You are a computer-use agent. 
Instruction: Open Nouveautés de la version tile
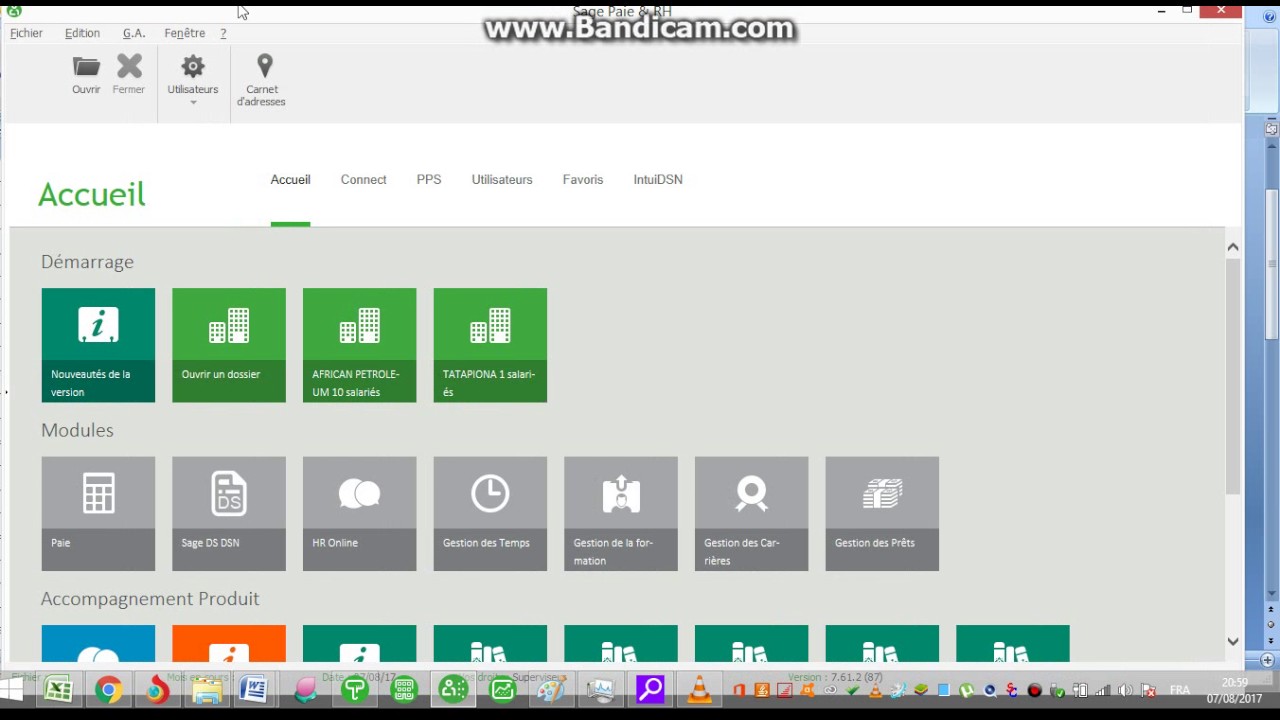click(98, 345)
